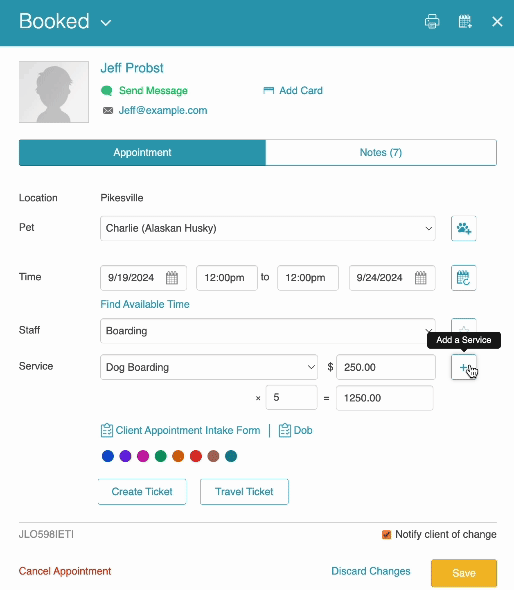Image resolution: width=514 pixels, height=590 pixels.
Task: Click the appointment code JLO598IETI
Action: click(x=46, y=534)
